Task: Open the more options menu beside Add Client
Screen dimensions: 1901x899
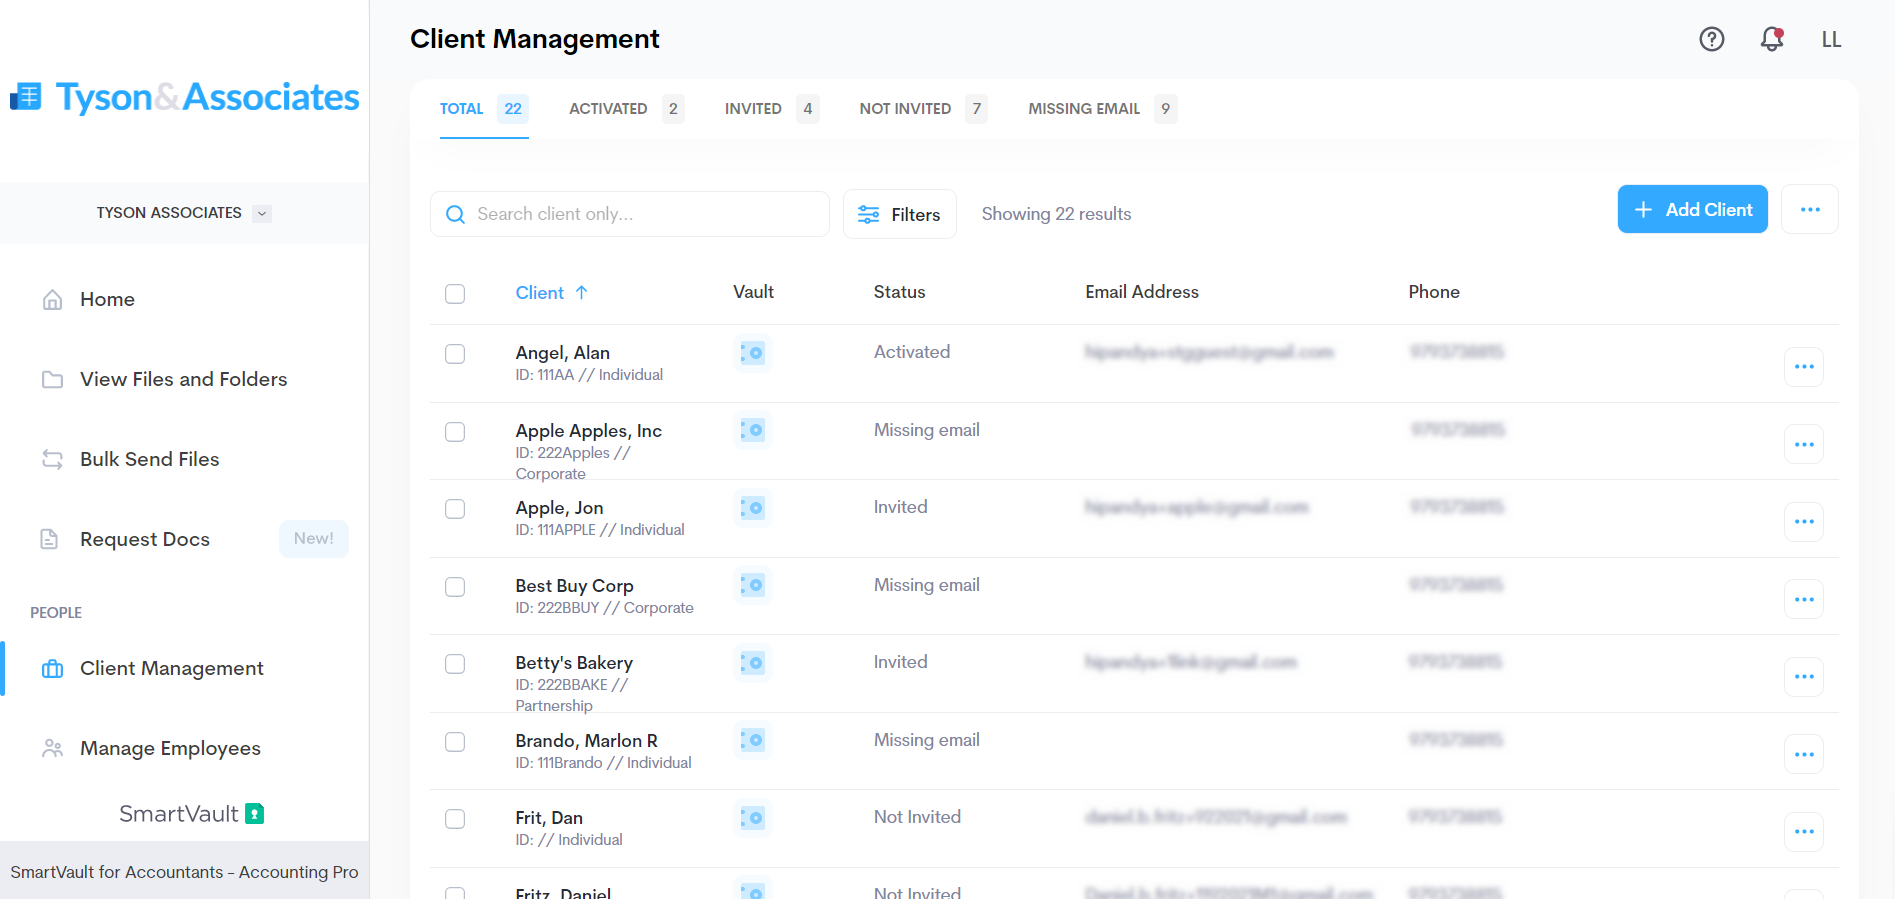Action: point(1809,210)
